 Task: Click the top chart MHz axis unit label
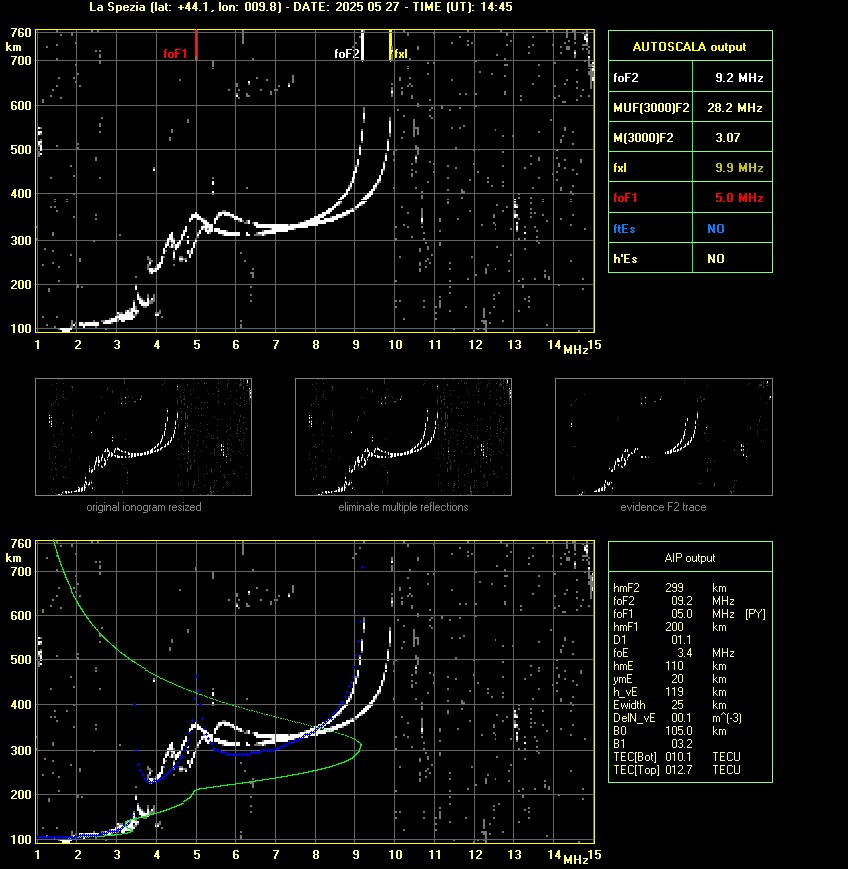(576, 350)
